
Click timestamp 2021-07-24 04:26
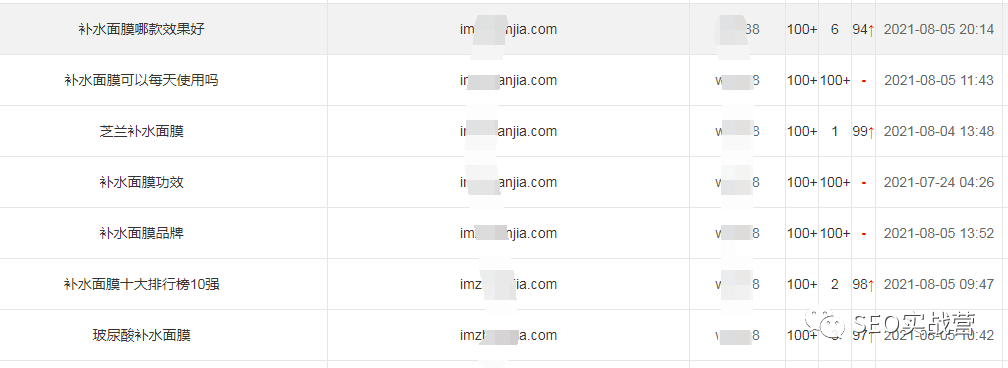939,182
